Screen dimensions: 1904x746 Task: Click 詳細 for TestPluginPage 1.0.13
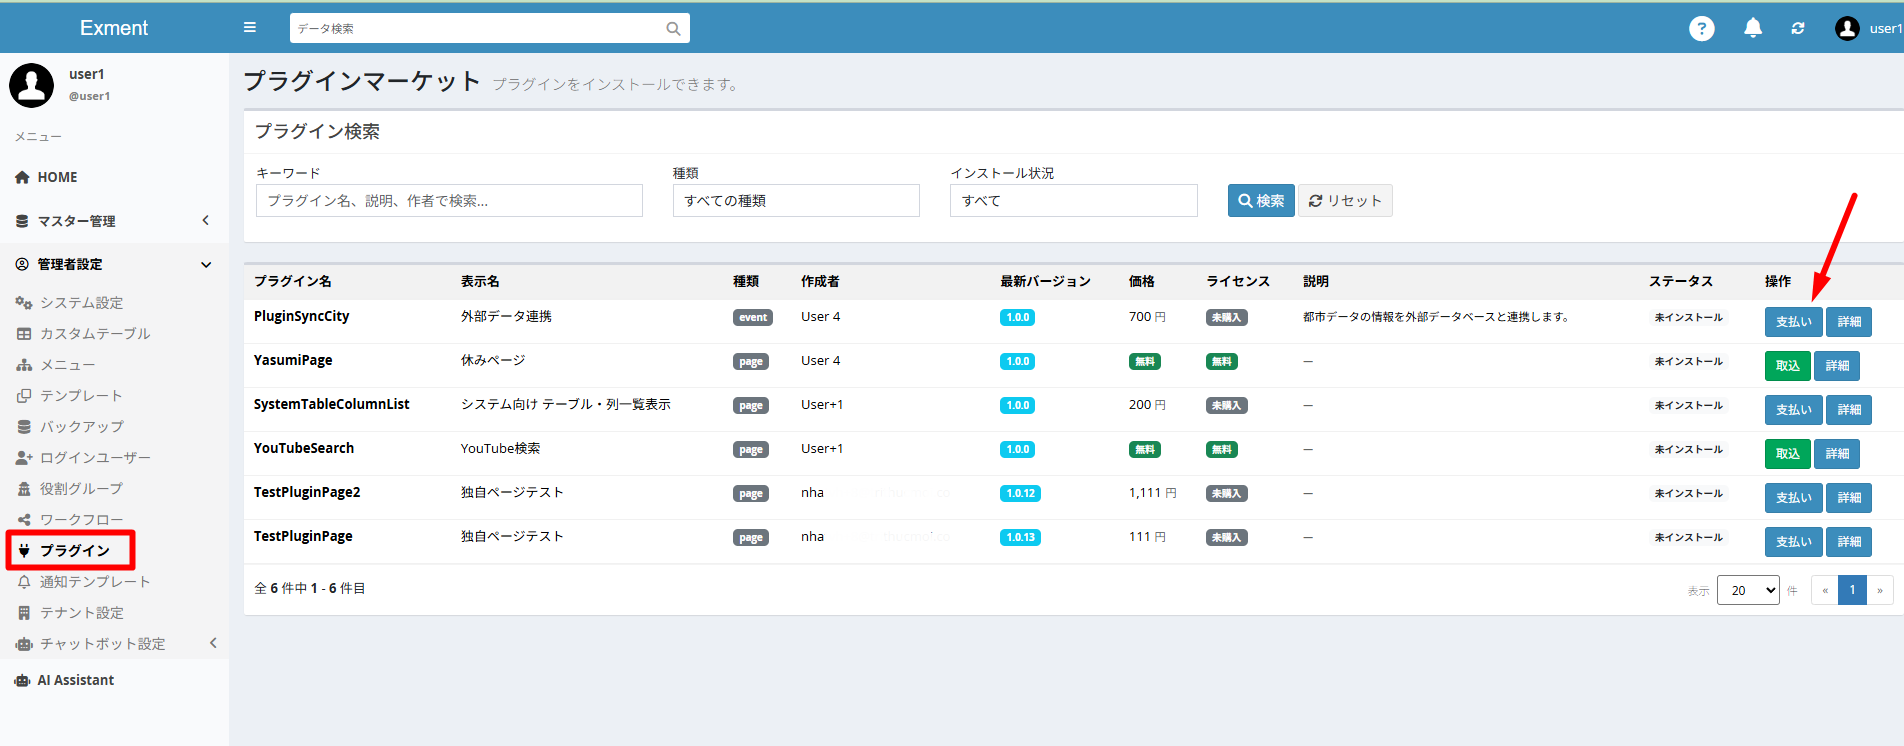pos(1849,542)
